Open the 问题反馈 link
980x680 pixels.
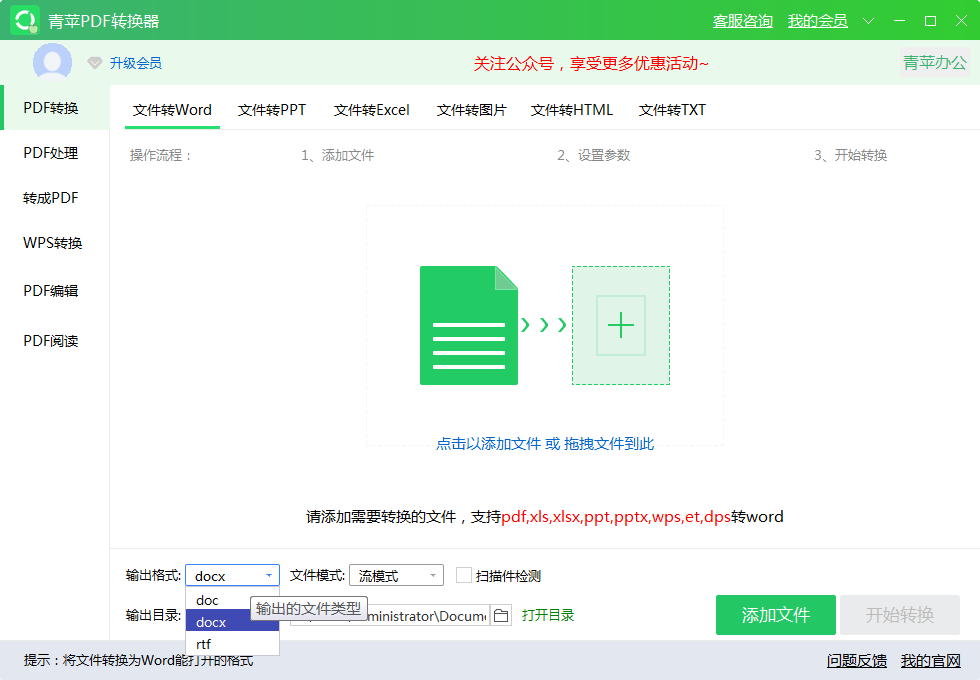coord(857,661)
